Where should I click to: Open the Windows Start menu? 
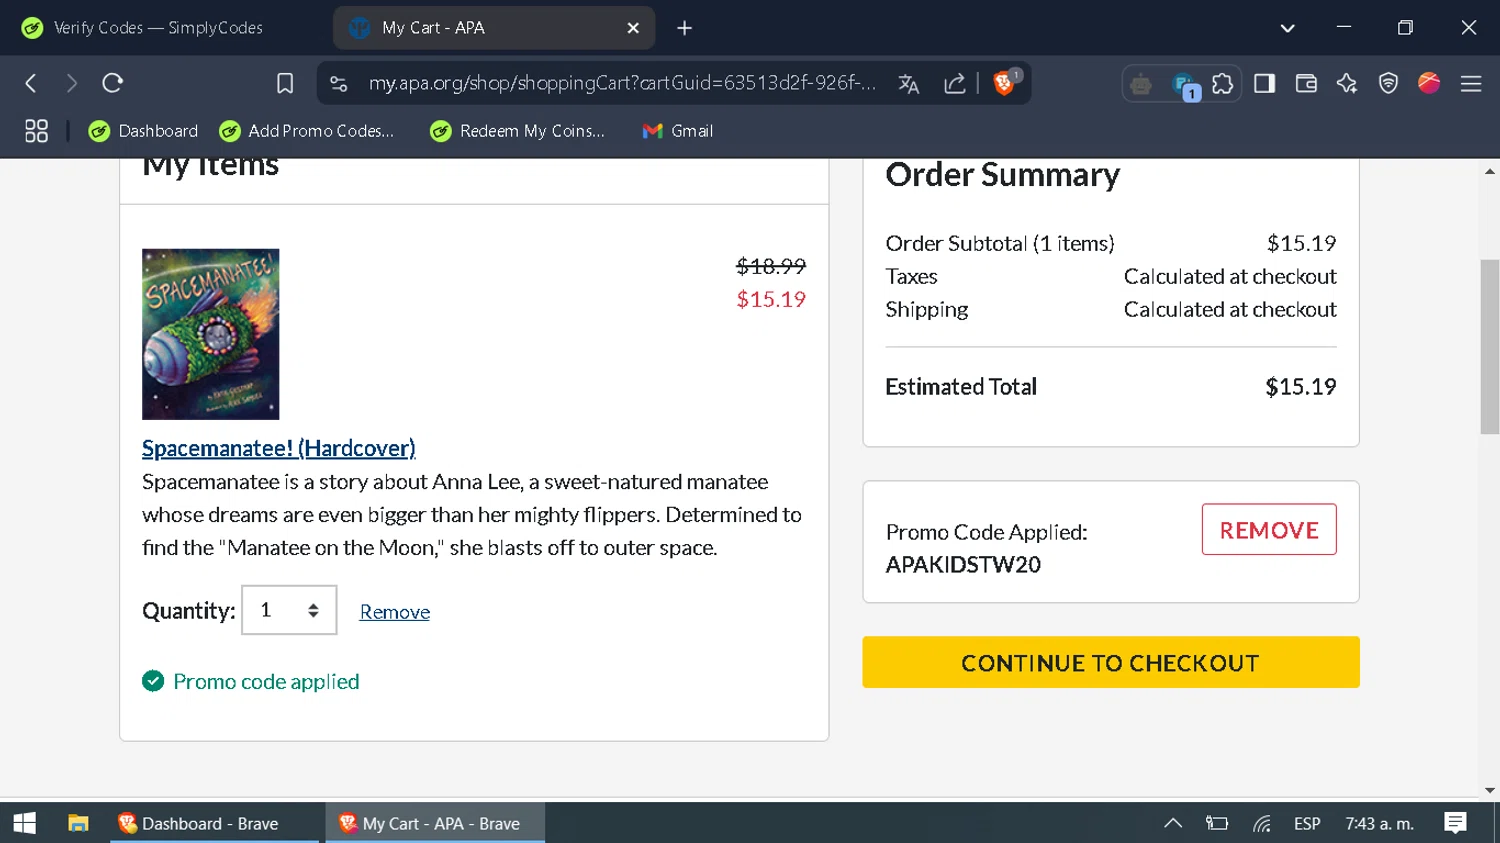click(x=25, y=823)
